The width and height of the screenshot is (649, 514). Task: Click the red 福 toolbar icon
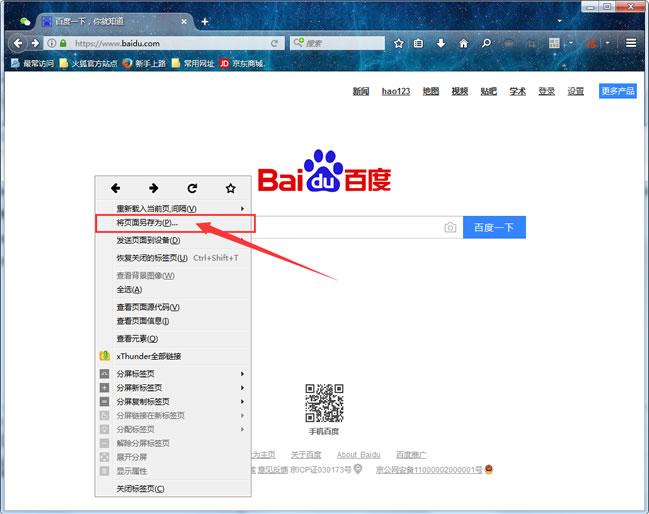[x=591, y=43]
